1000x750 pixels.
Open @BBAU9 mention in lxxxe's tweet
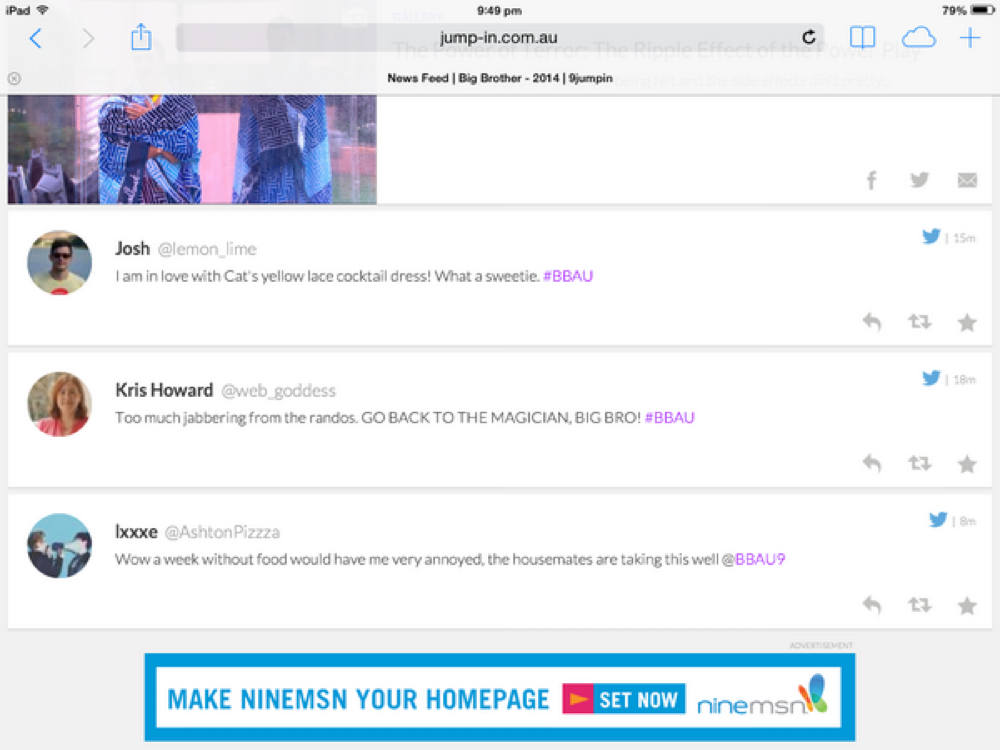pyautogui.click(x=753, y=559)
